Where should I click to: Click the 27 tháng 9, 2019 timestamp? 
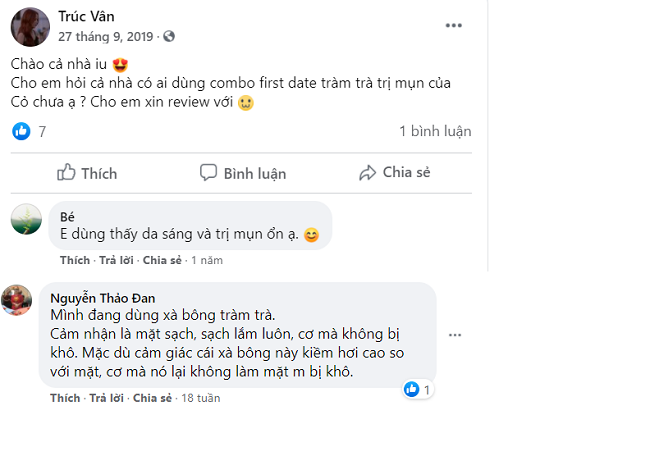(106, 36)
